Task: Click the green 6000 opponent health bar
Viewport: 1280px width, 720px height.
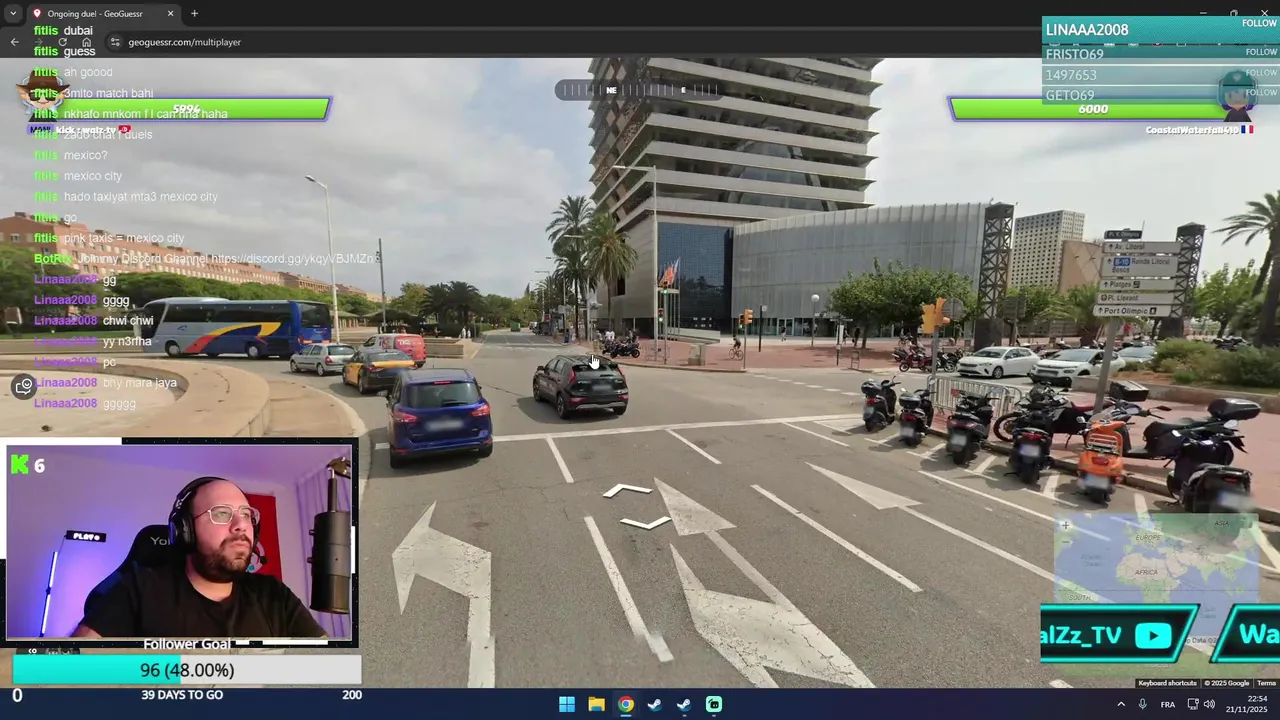Action: pyautogui.click(x=1093, y=109)
